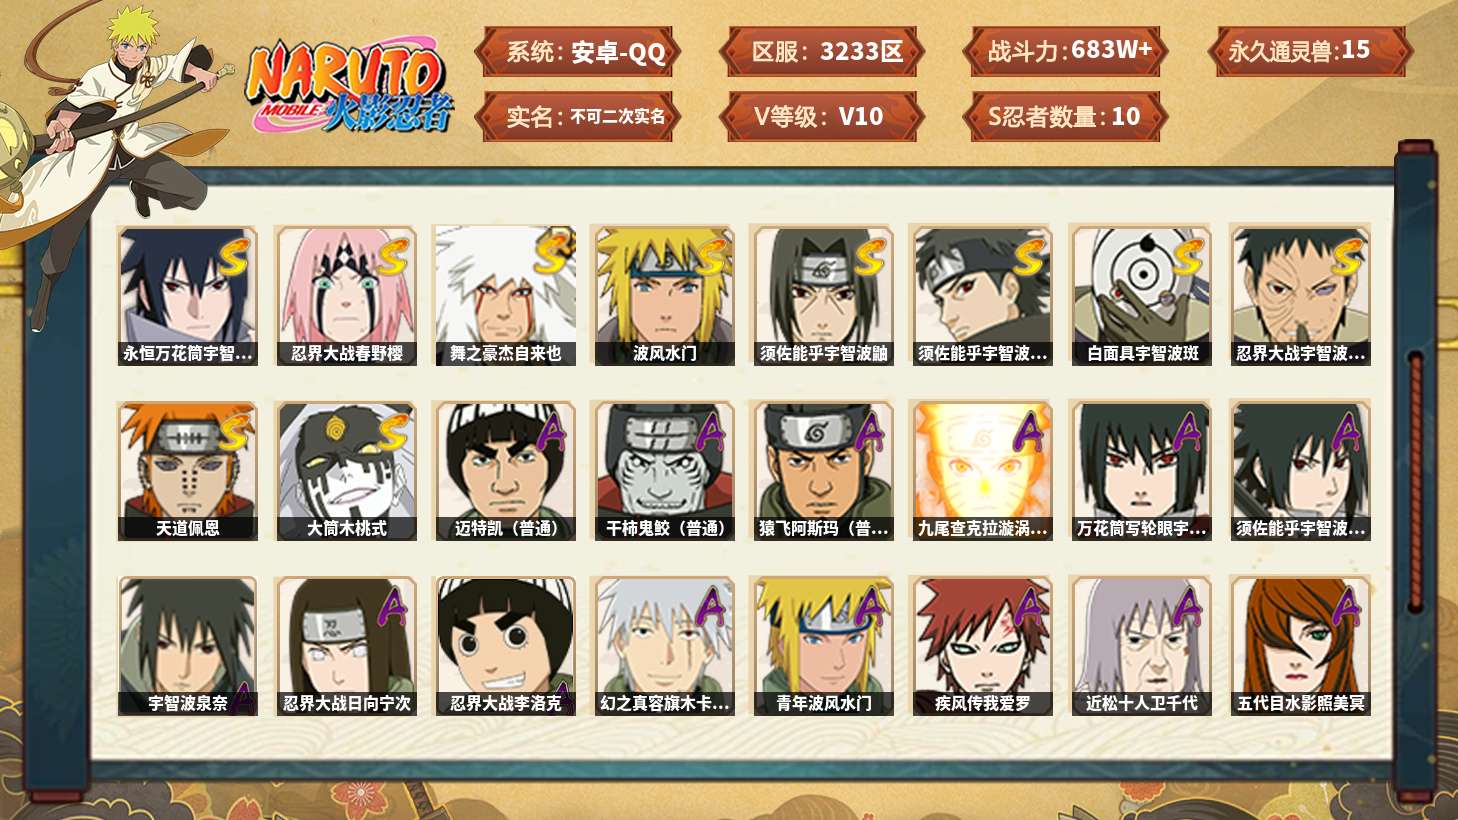Open the 忍界大战日向宁次 card
This screenshot has height=820, width=1458.
[346, 646]
